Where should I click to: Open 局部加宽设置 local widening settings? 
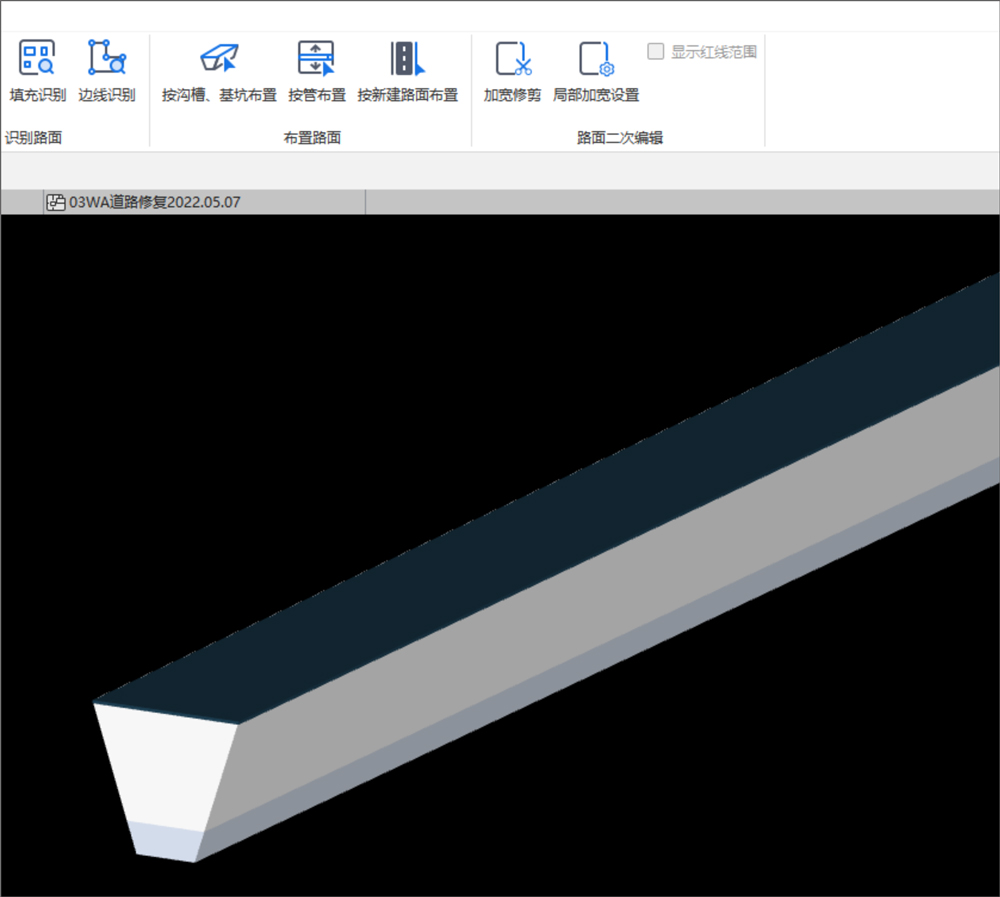click(596, 71)
